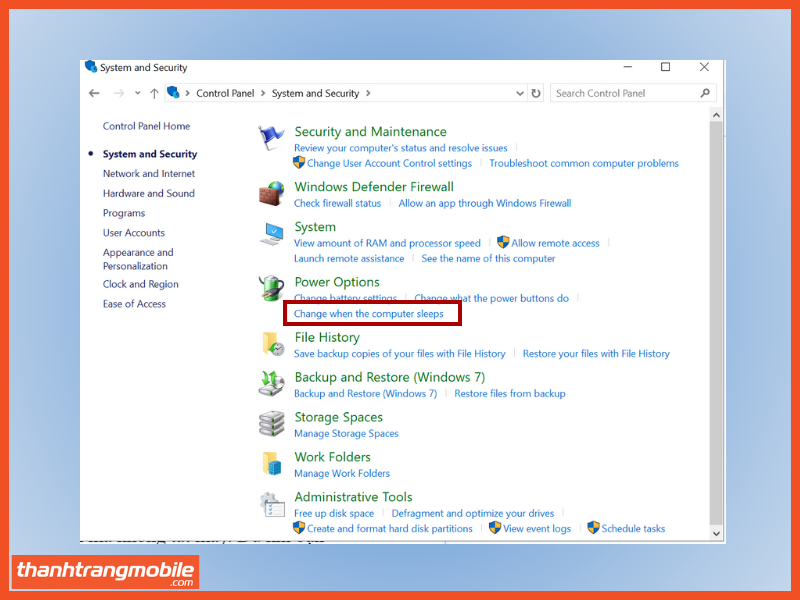
Task: Open Storage Spaces stacked drives icon
Action: [271, 423]
